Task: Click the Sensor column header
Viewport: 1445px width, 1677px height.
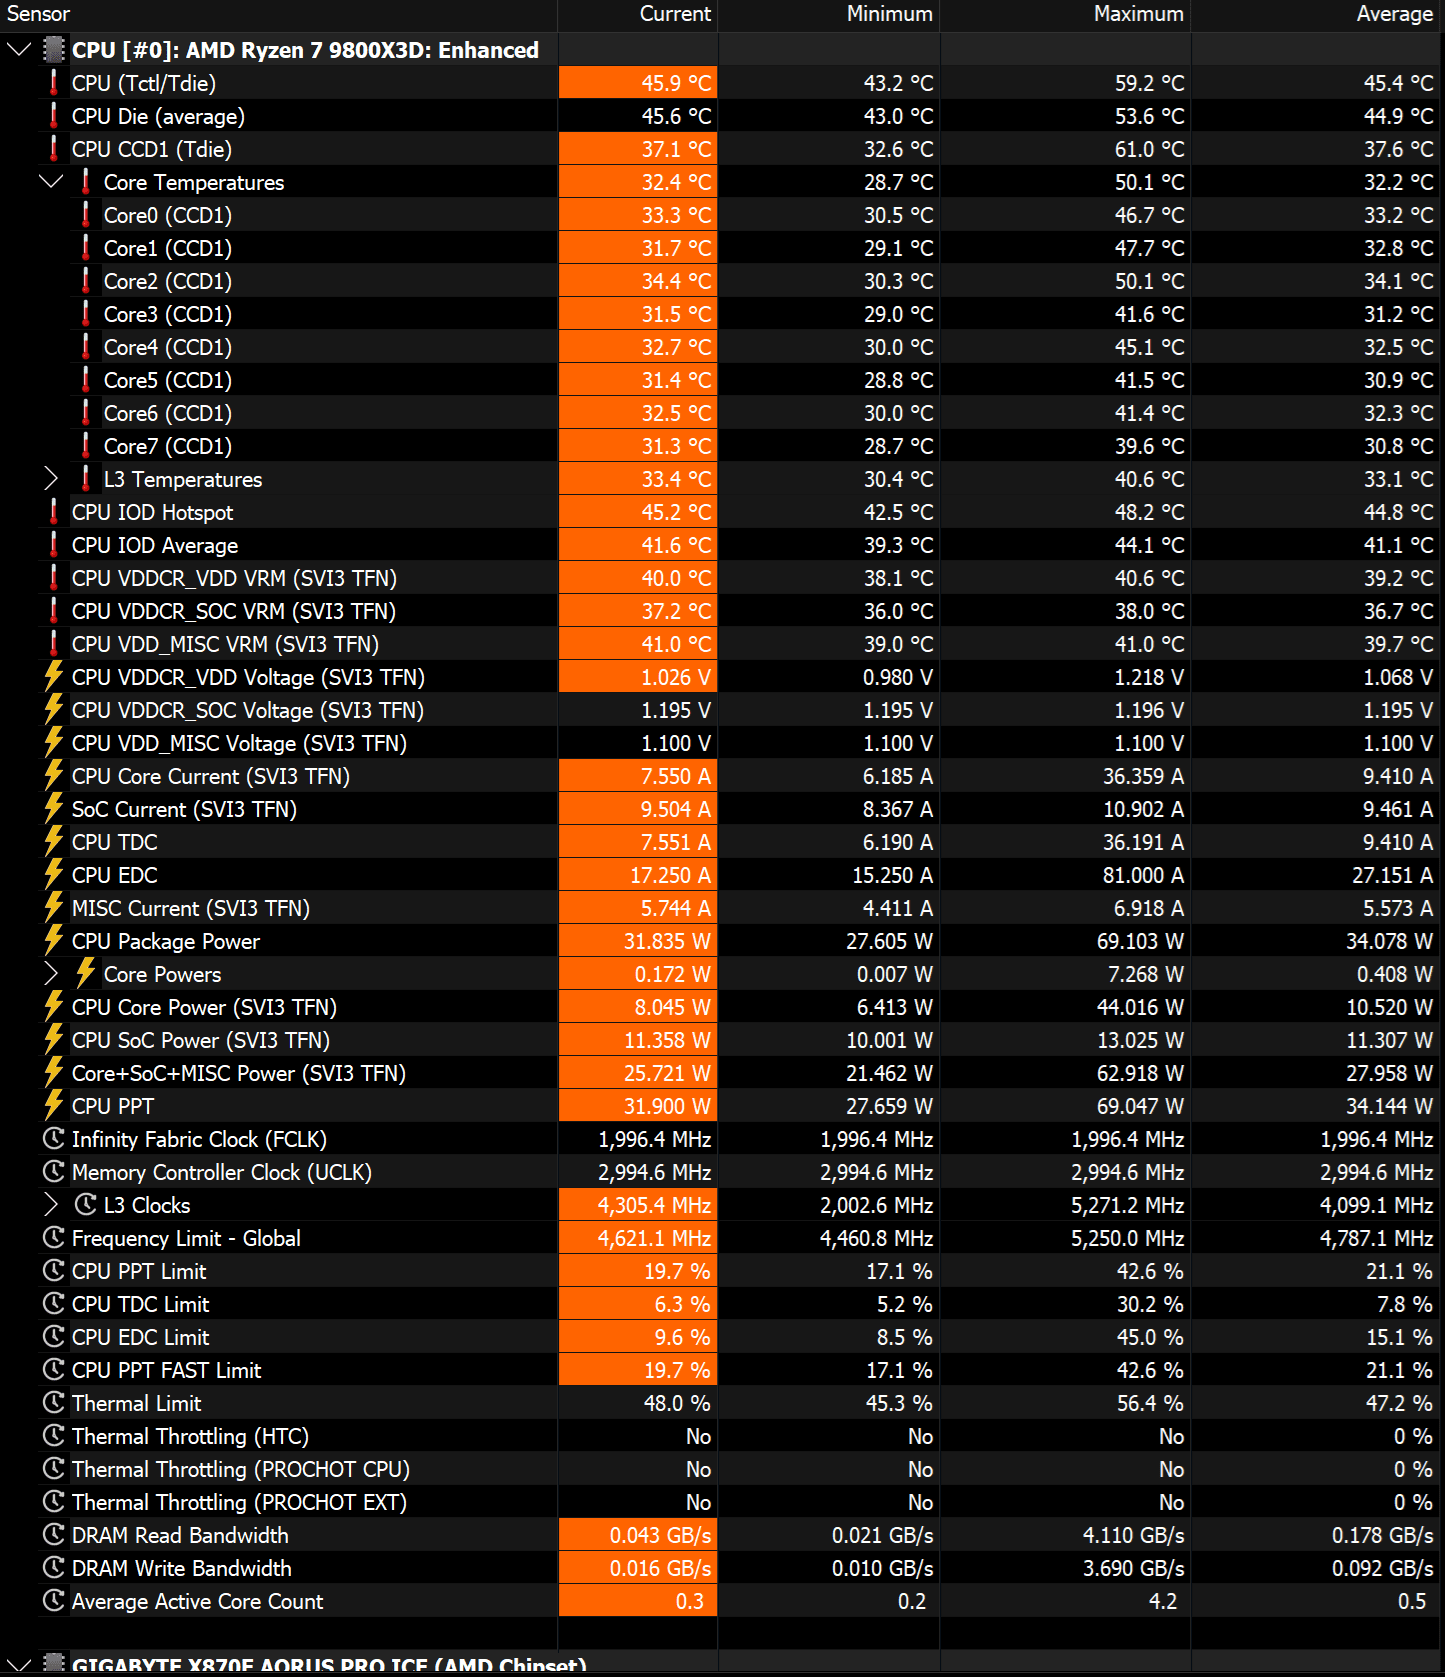Action: (x=279, y=15)
